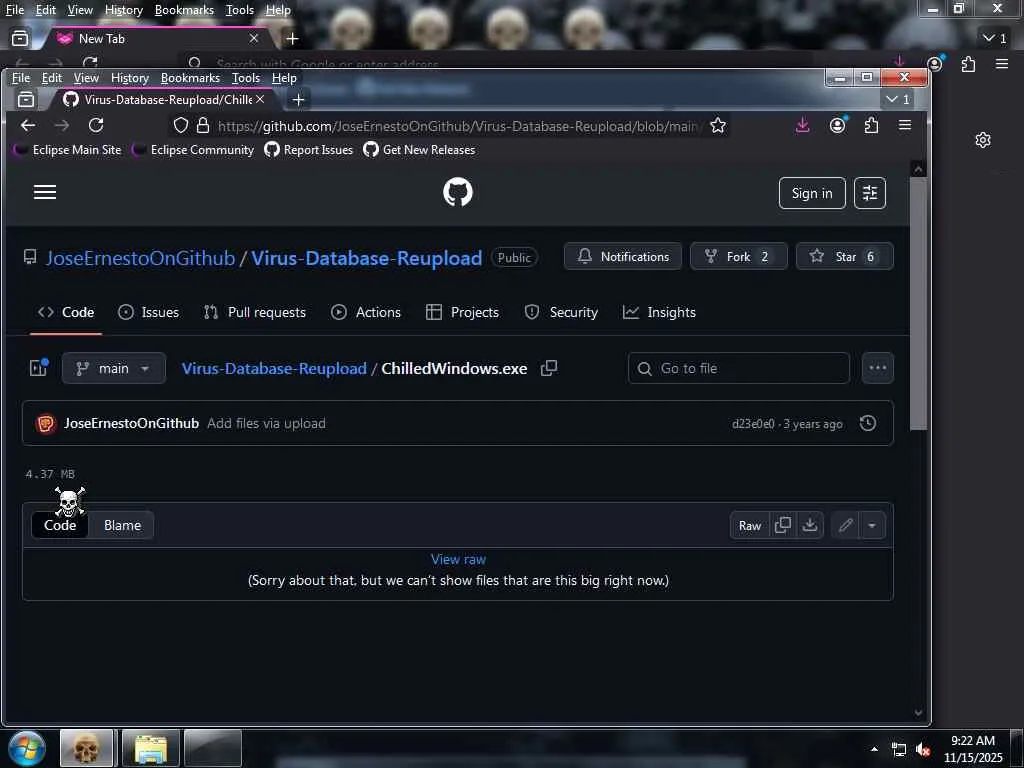
Task: Open Insights repository tab
Action: coord(659,312)
